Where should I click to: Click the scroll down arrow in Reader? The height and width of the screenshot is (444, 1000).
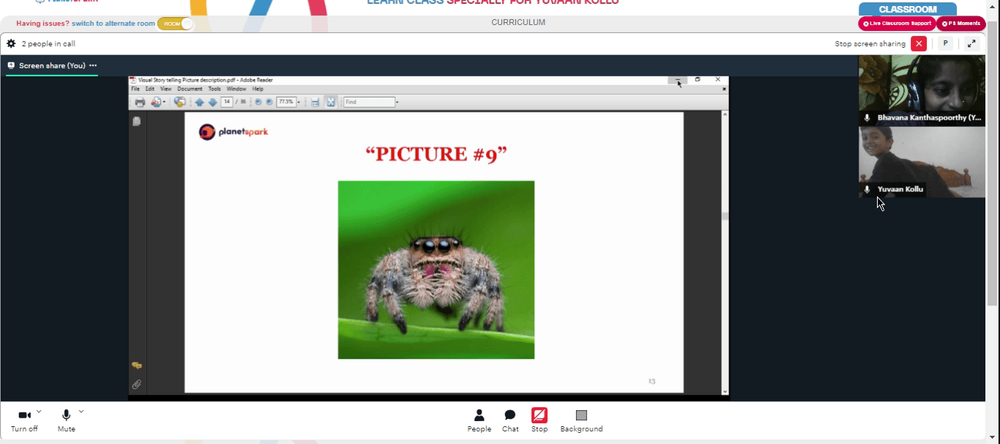click(x=724, y=391)
